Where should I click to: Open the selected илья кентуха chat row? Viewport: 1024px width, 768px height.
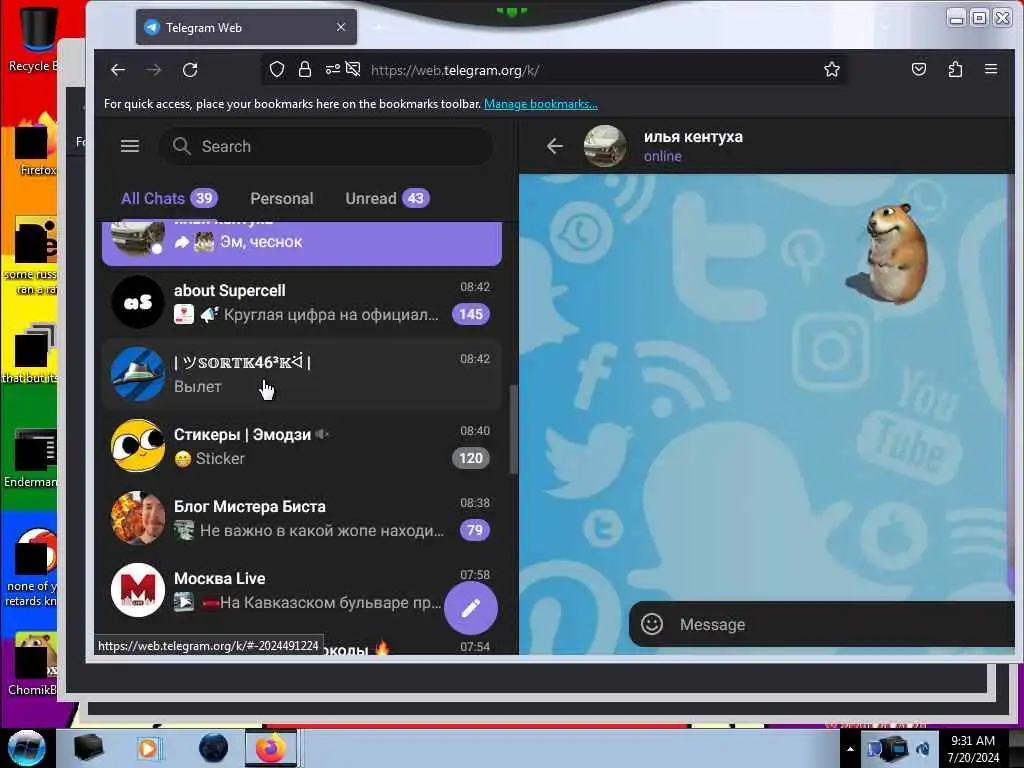click(302, 243)
